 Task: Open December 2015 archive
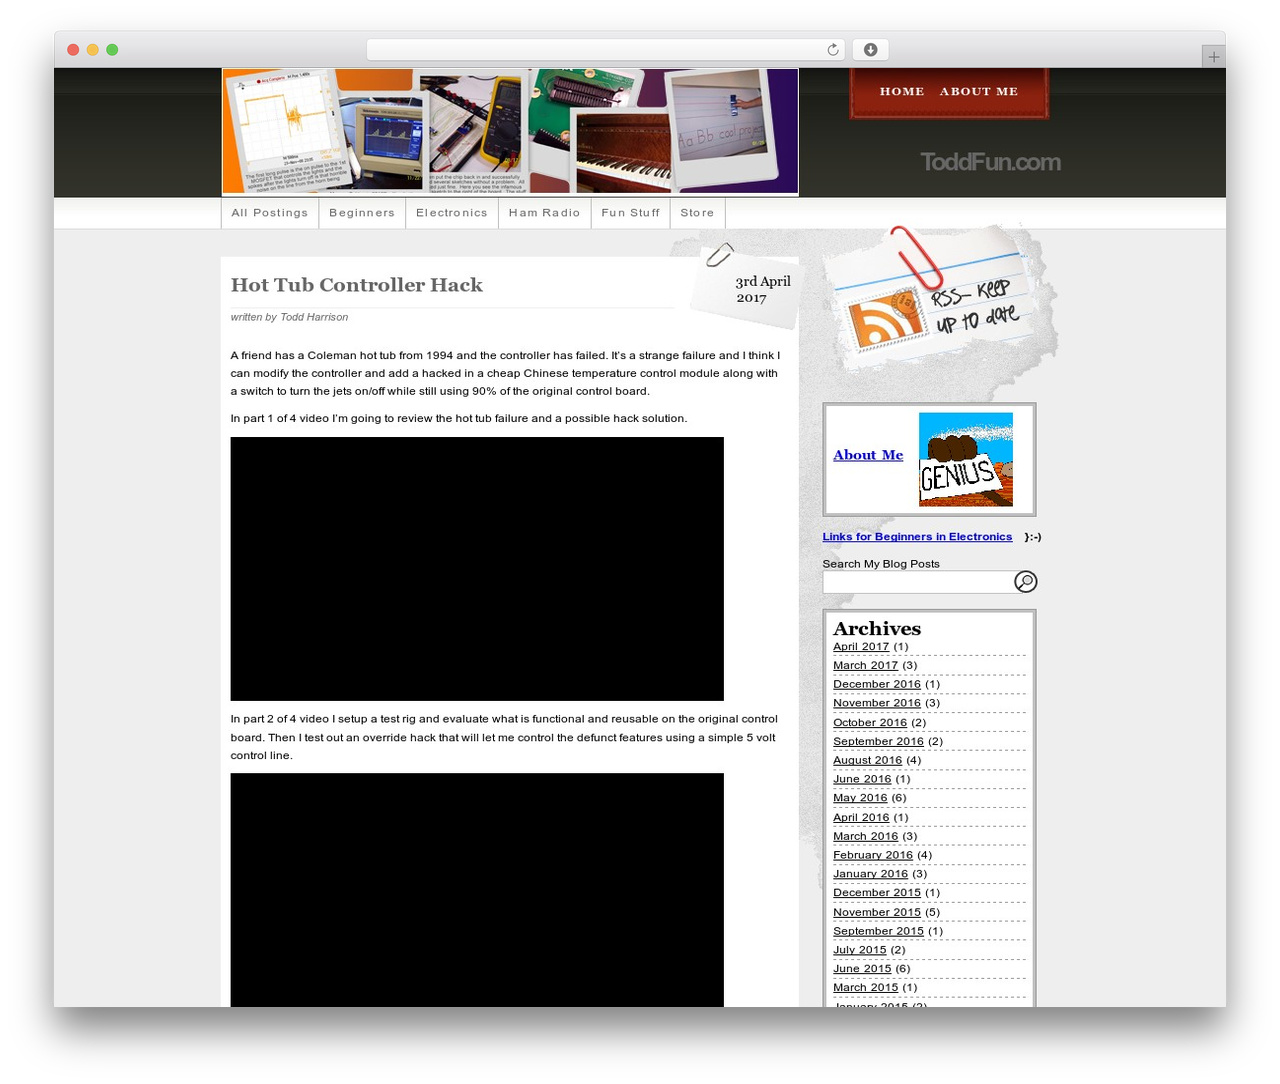pyautogui.click(x=877, y=894)
